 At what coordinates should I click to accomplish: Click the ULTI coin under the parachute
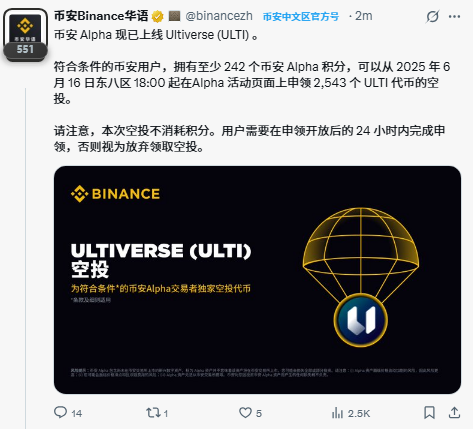pos(361,320)
